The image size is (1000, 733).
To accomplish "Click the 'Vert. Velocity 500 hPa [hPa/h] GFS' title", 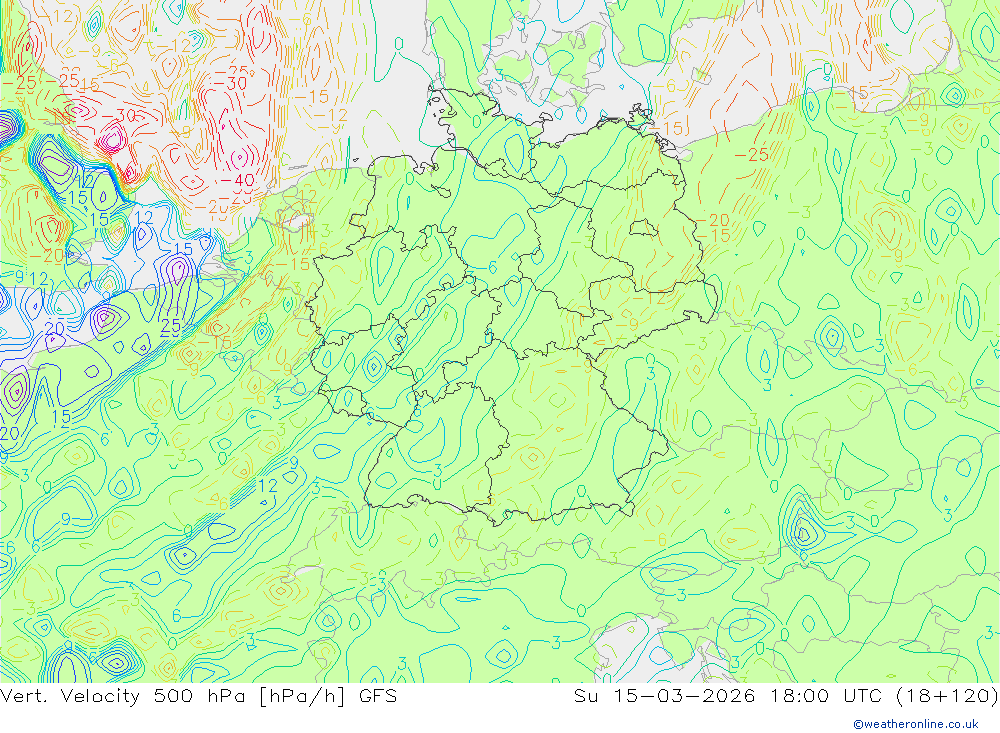I will click(x=198, y=696).
